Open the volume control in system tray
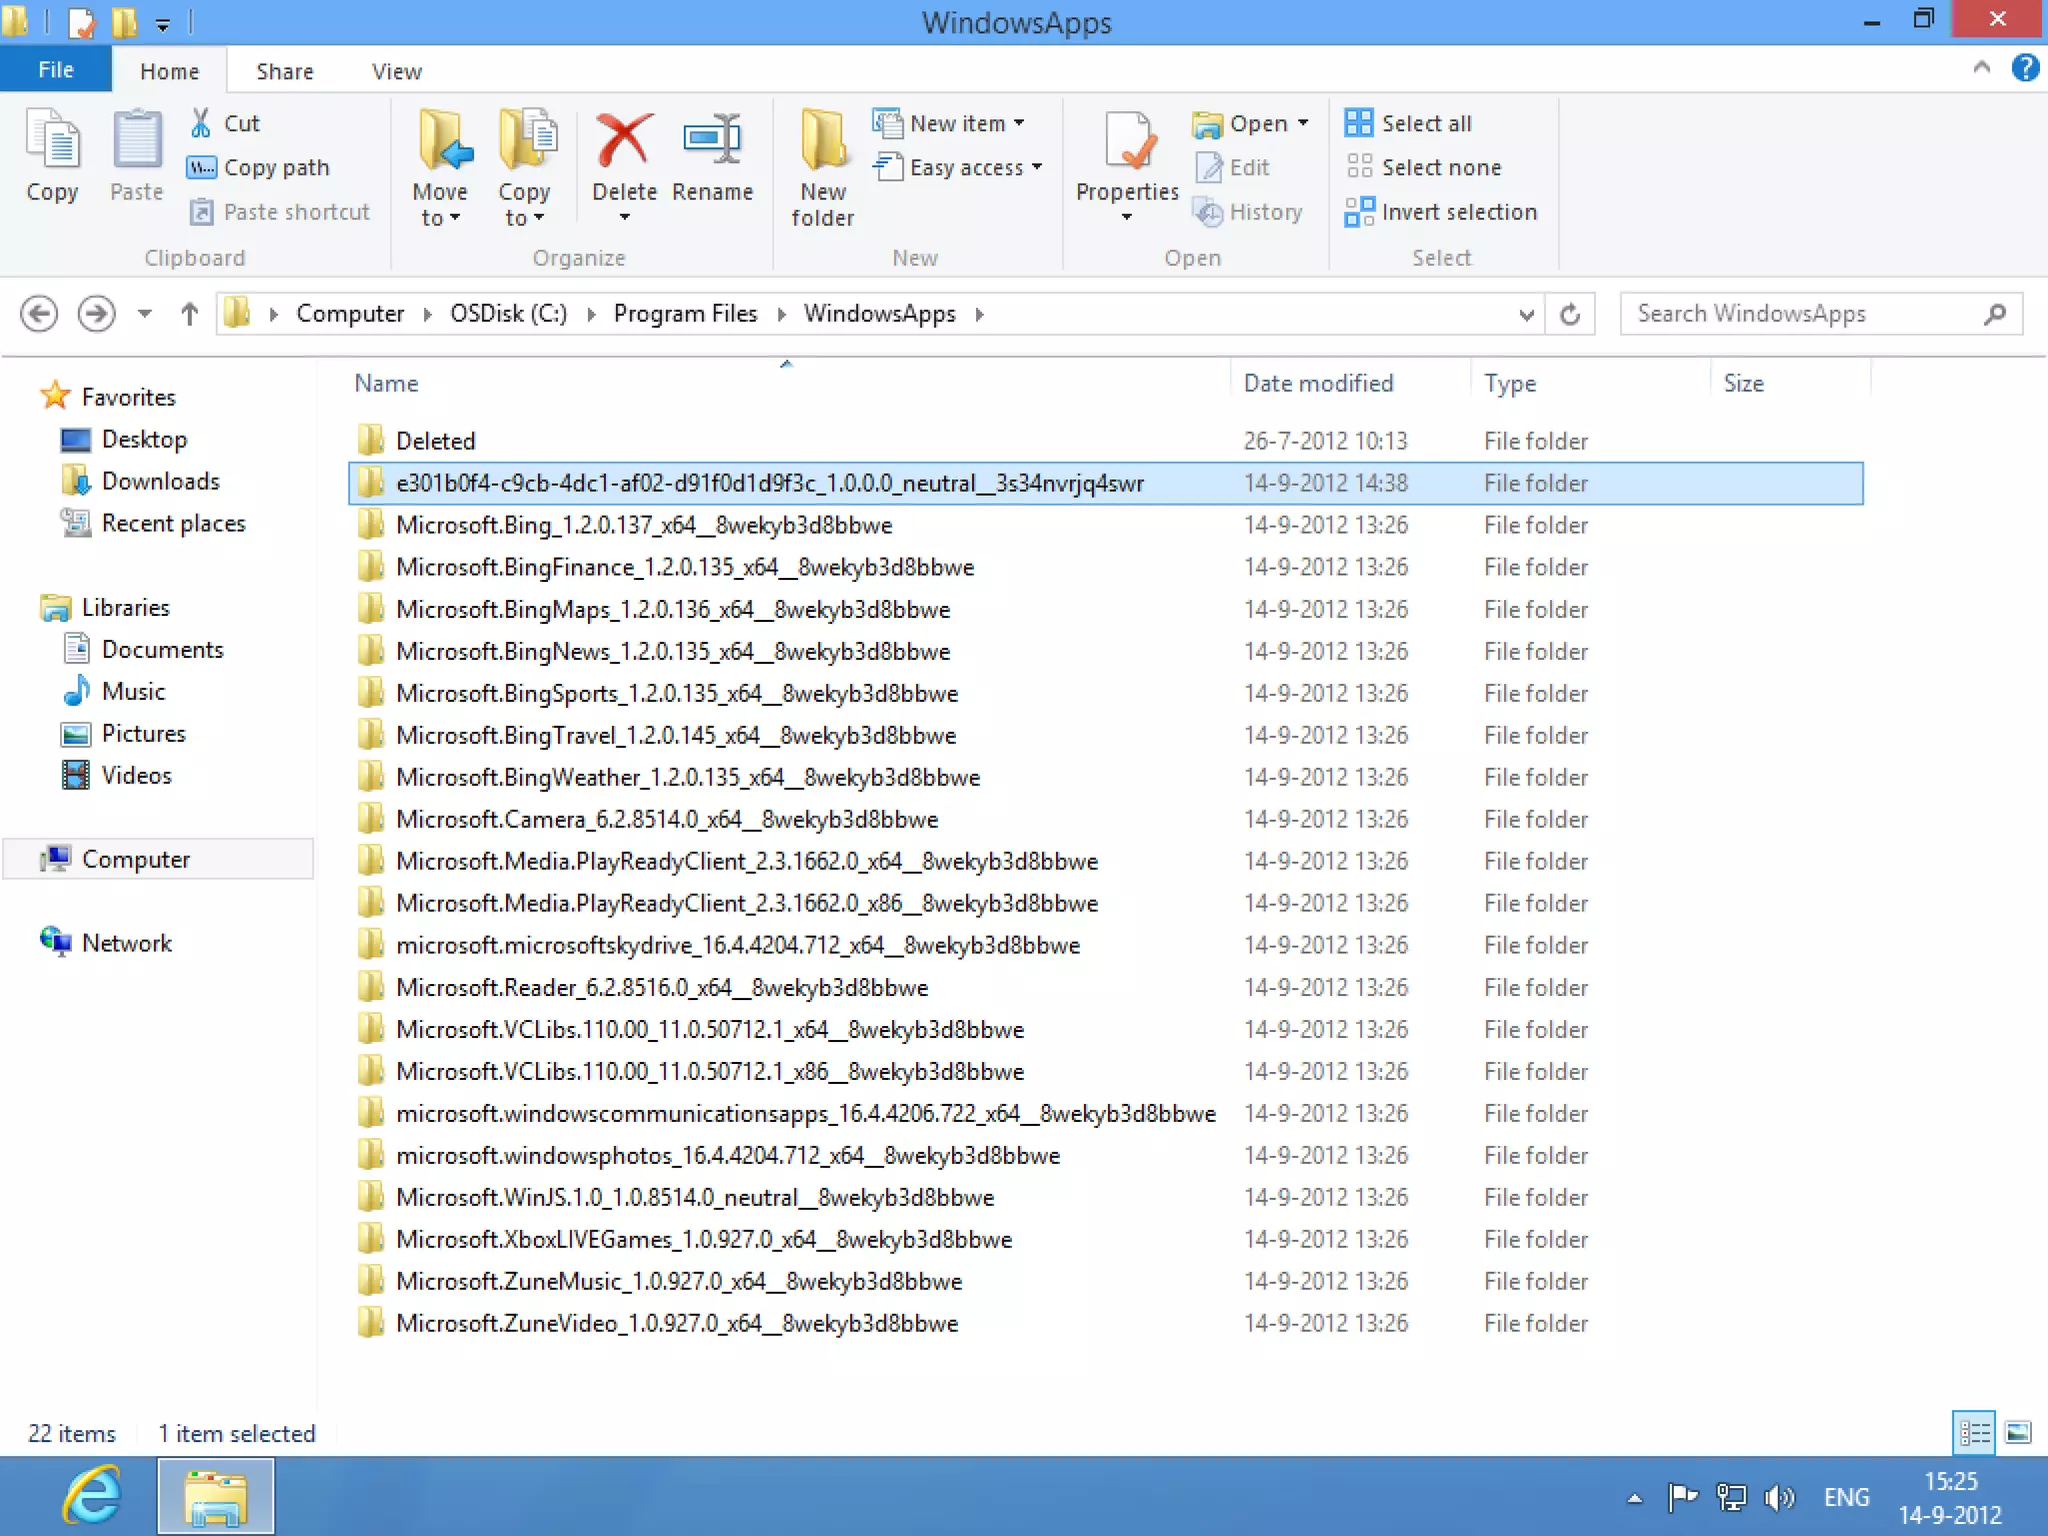This screenshot has width=2048, height=1536. [1780, 1497]
